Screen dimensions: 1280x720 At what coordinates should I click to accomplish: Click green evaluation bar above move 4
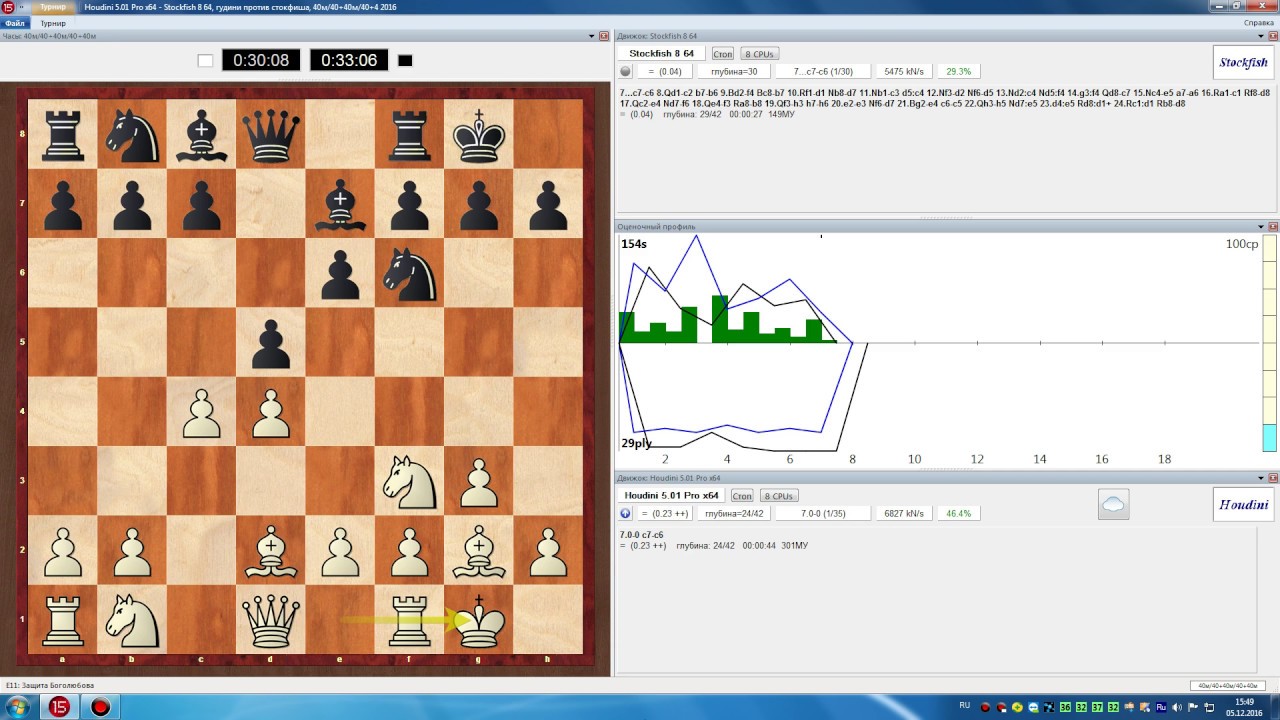point(720,319)
